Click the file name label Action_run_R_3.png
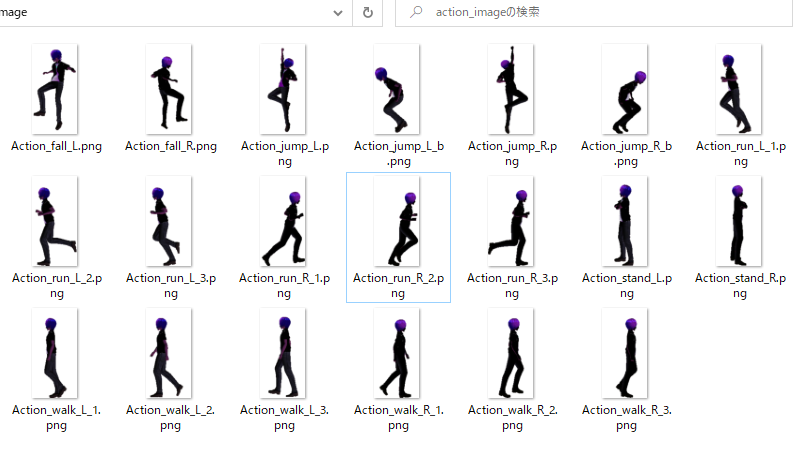 [512, 286]
